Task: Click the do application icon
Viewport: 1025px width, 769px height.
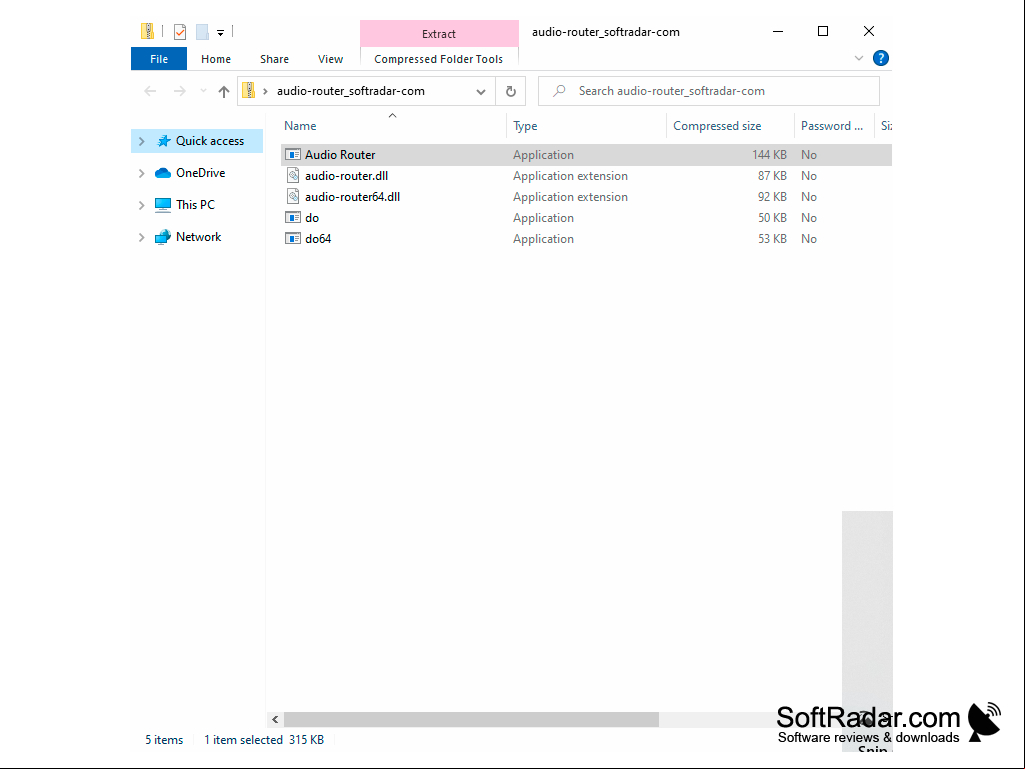Action: (293, 218)
